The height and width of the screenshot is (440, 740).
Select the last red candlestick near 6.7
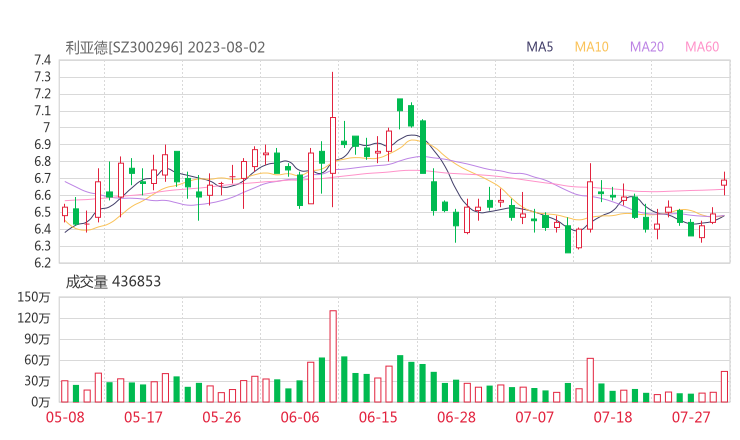point(724,183)
